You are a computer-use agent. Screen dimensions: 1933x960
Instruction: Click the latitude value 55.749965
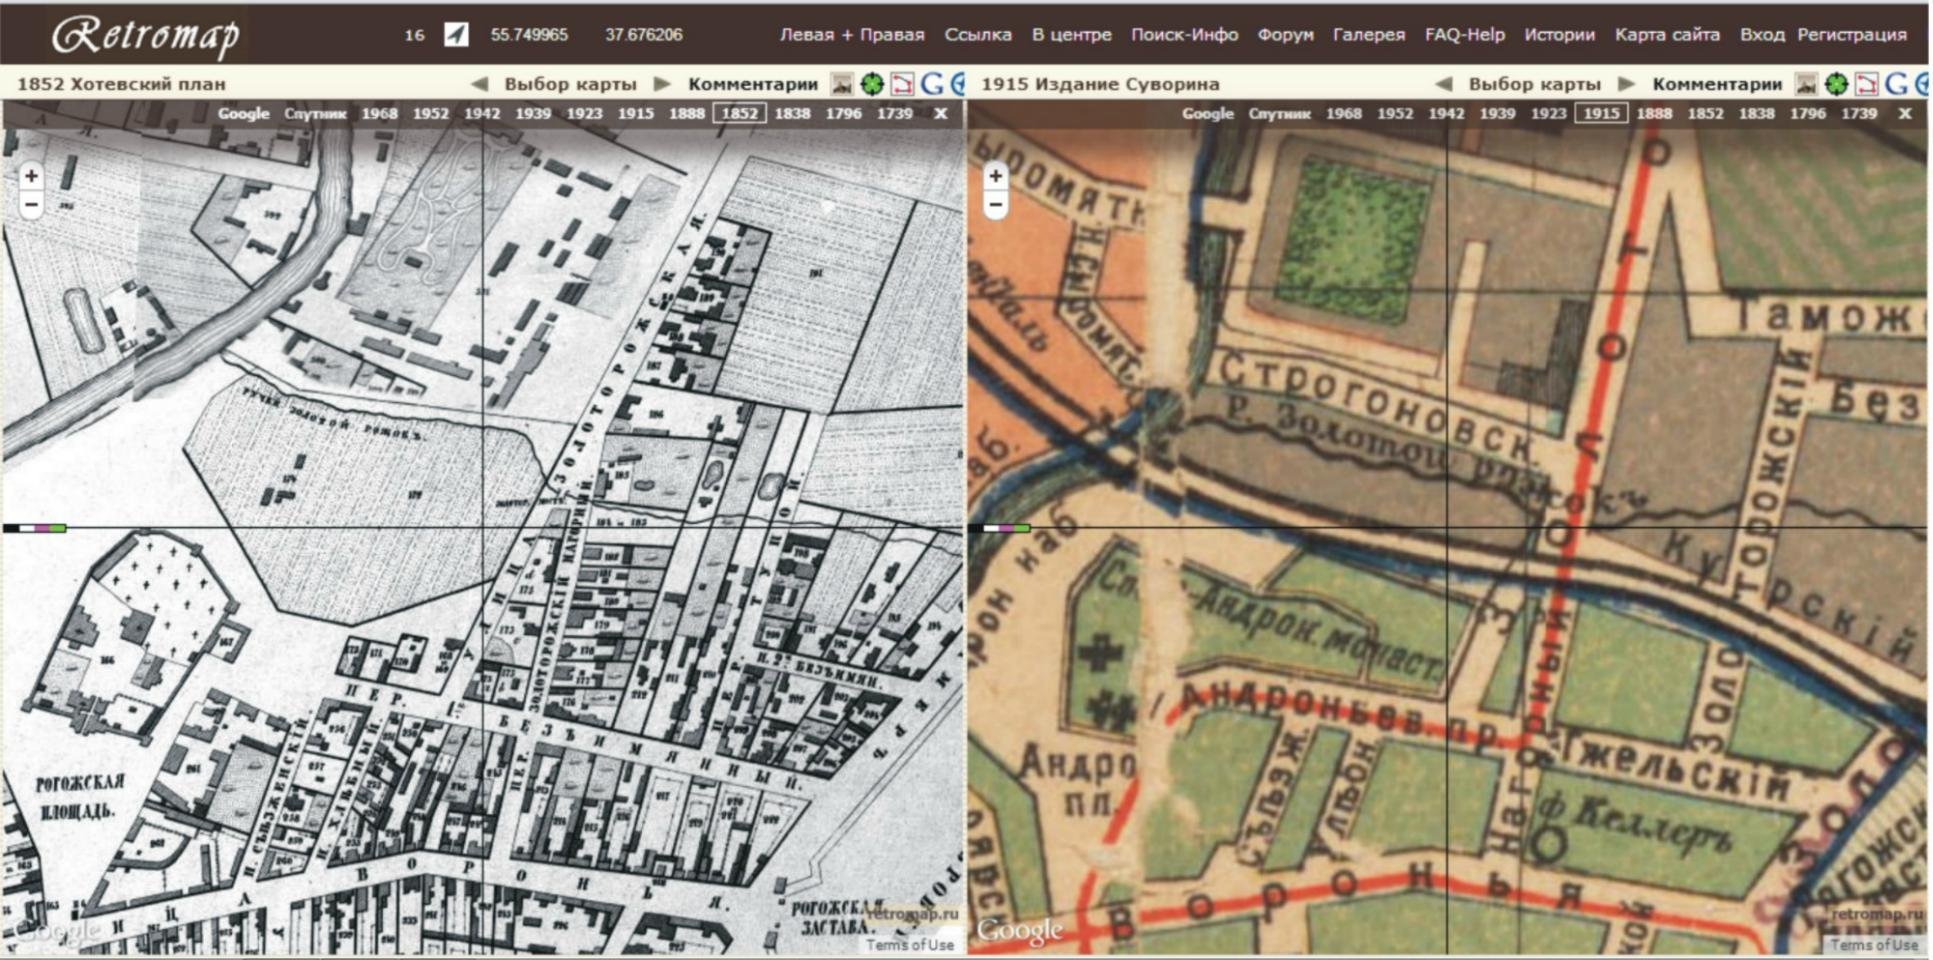(x=529, y=35)
